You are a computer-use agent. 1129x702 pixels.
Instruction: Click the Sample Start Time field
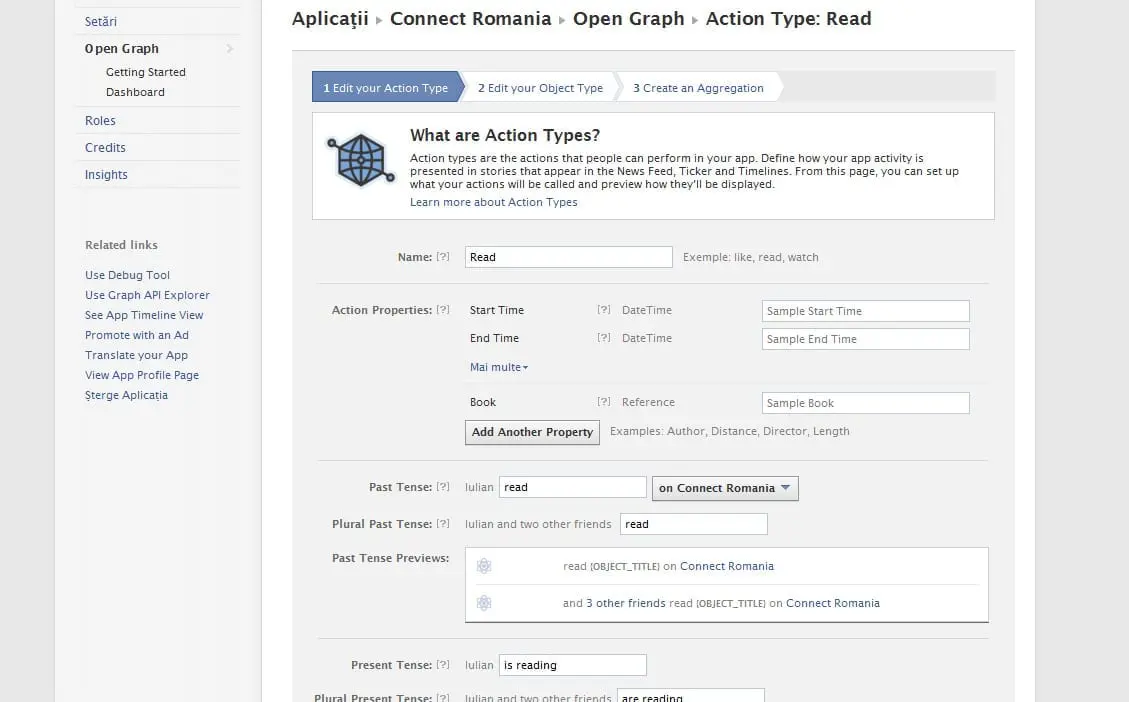click(x=865, y=311)
